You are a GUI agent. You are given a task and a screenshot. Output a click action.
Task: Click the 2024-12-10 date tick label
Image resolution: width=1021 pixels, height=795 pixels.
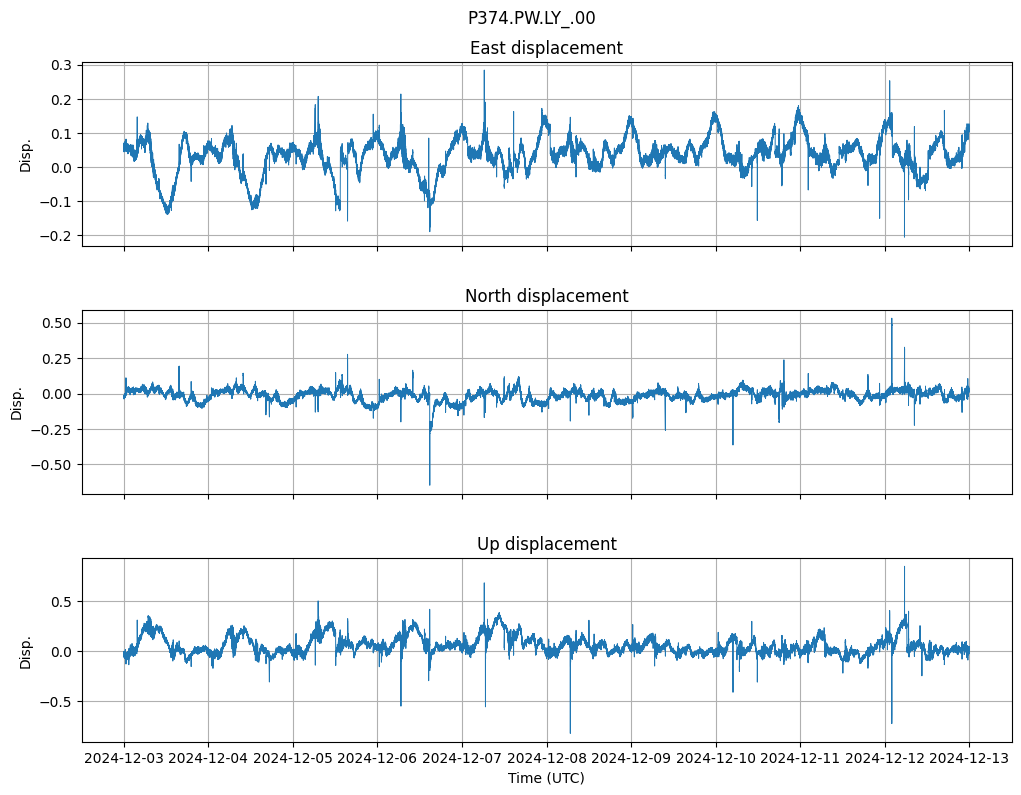pyautogui.click(x=716, y=759)
